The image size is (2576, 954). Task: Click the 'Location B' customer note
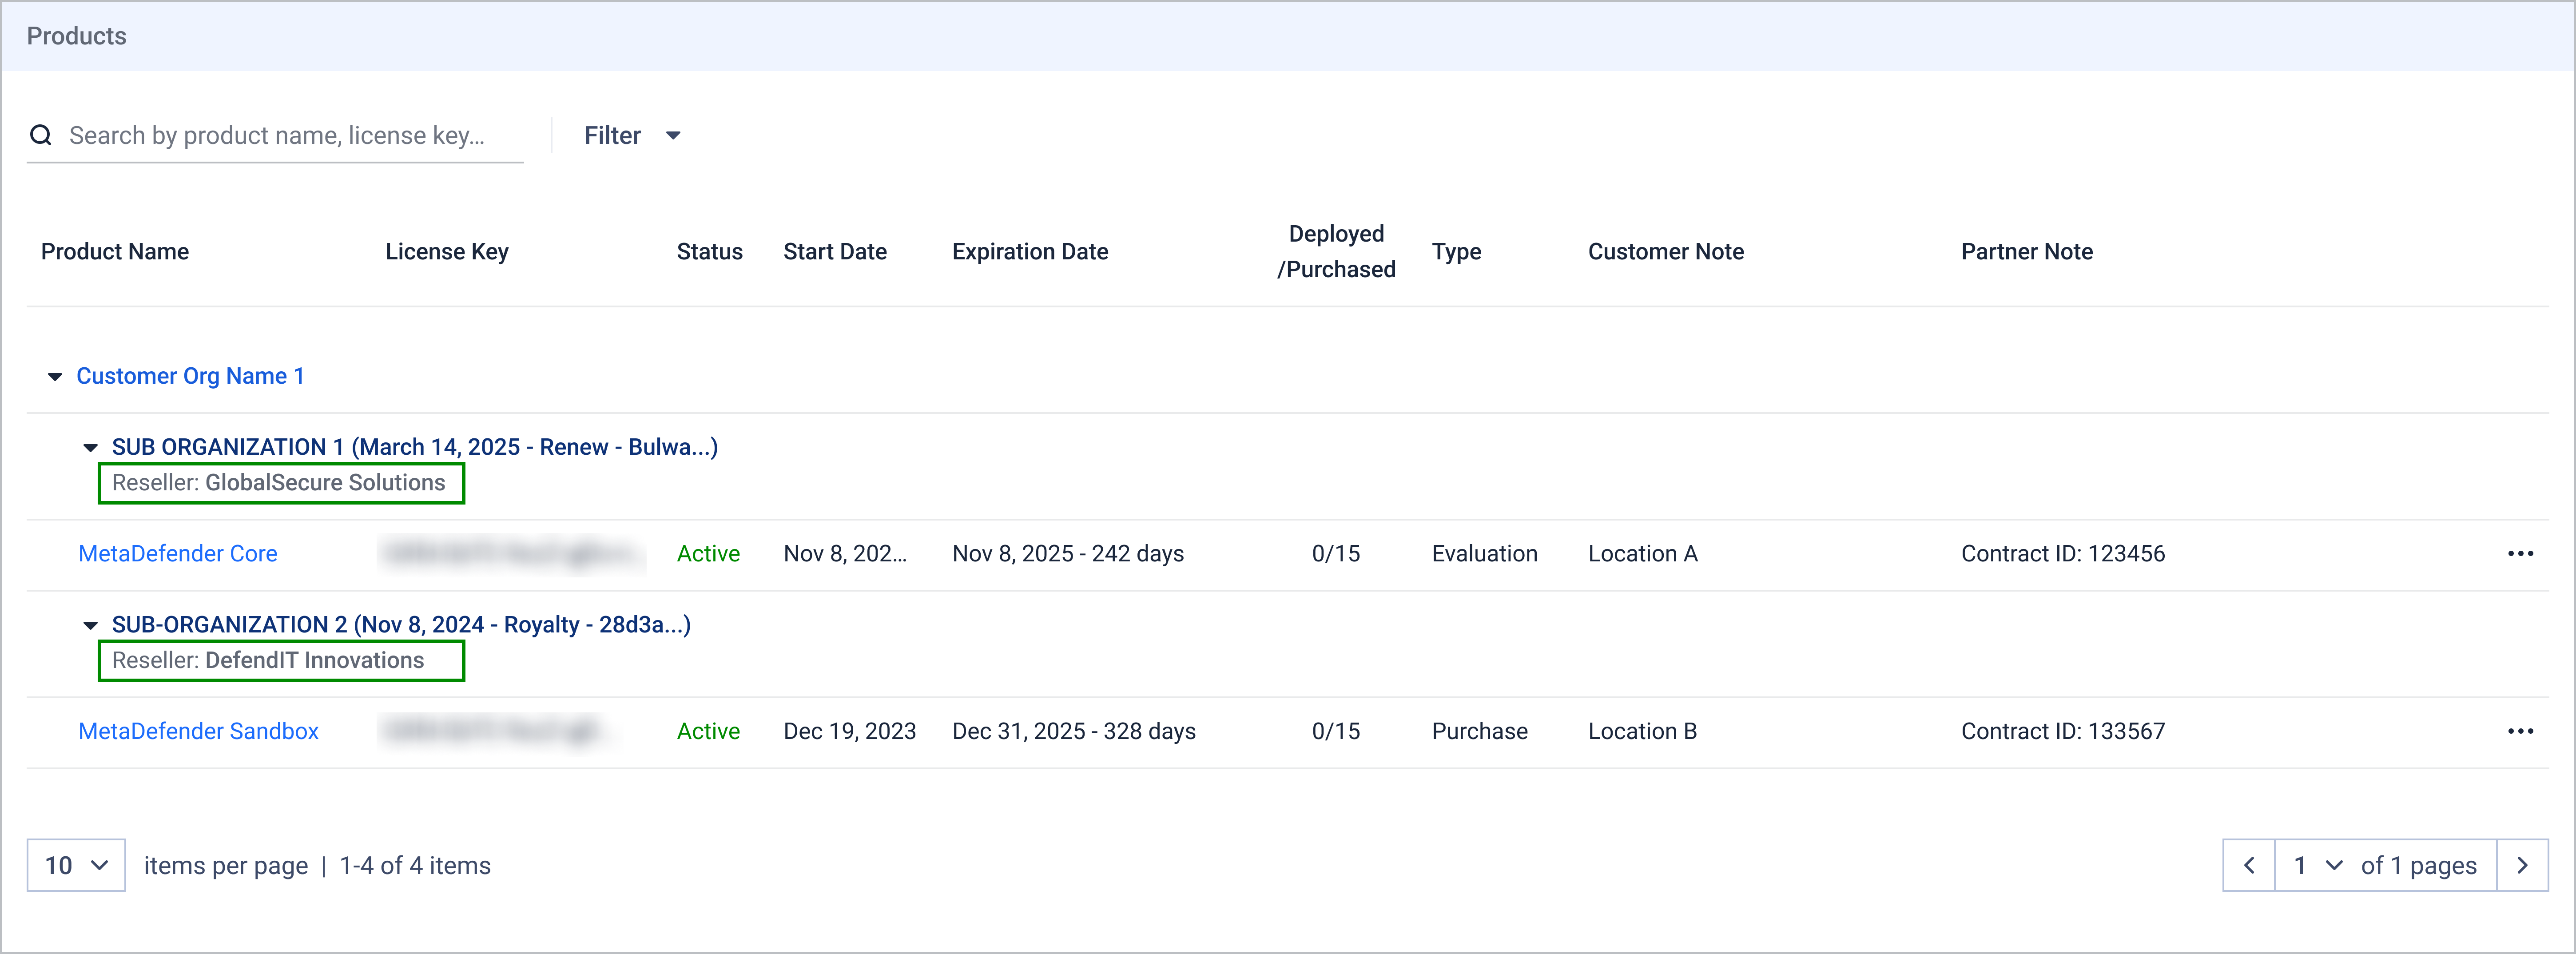click(1642, 732)
